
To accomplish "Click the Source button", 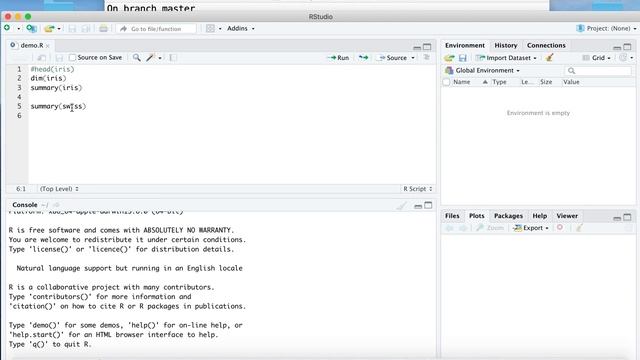I will (393, 58).
